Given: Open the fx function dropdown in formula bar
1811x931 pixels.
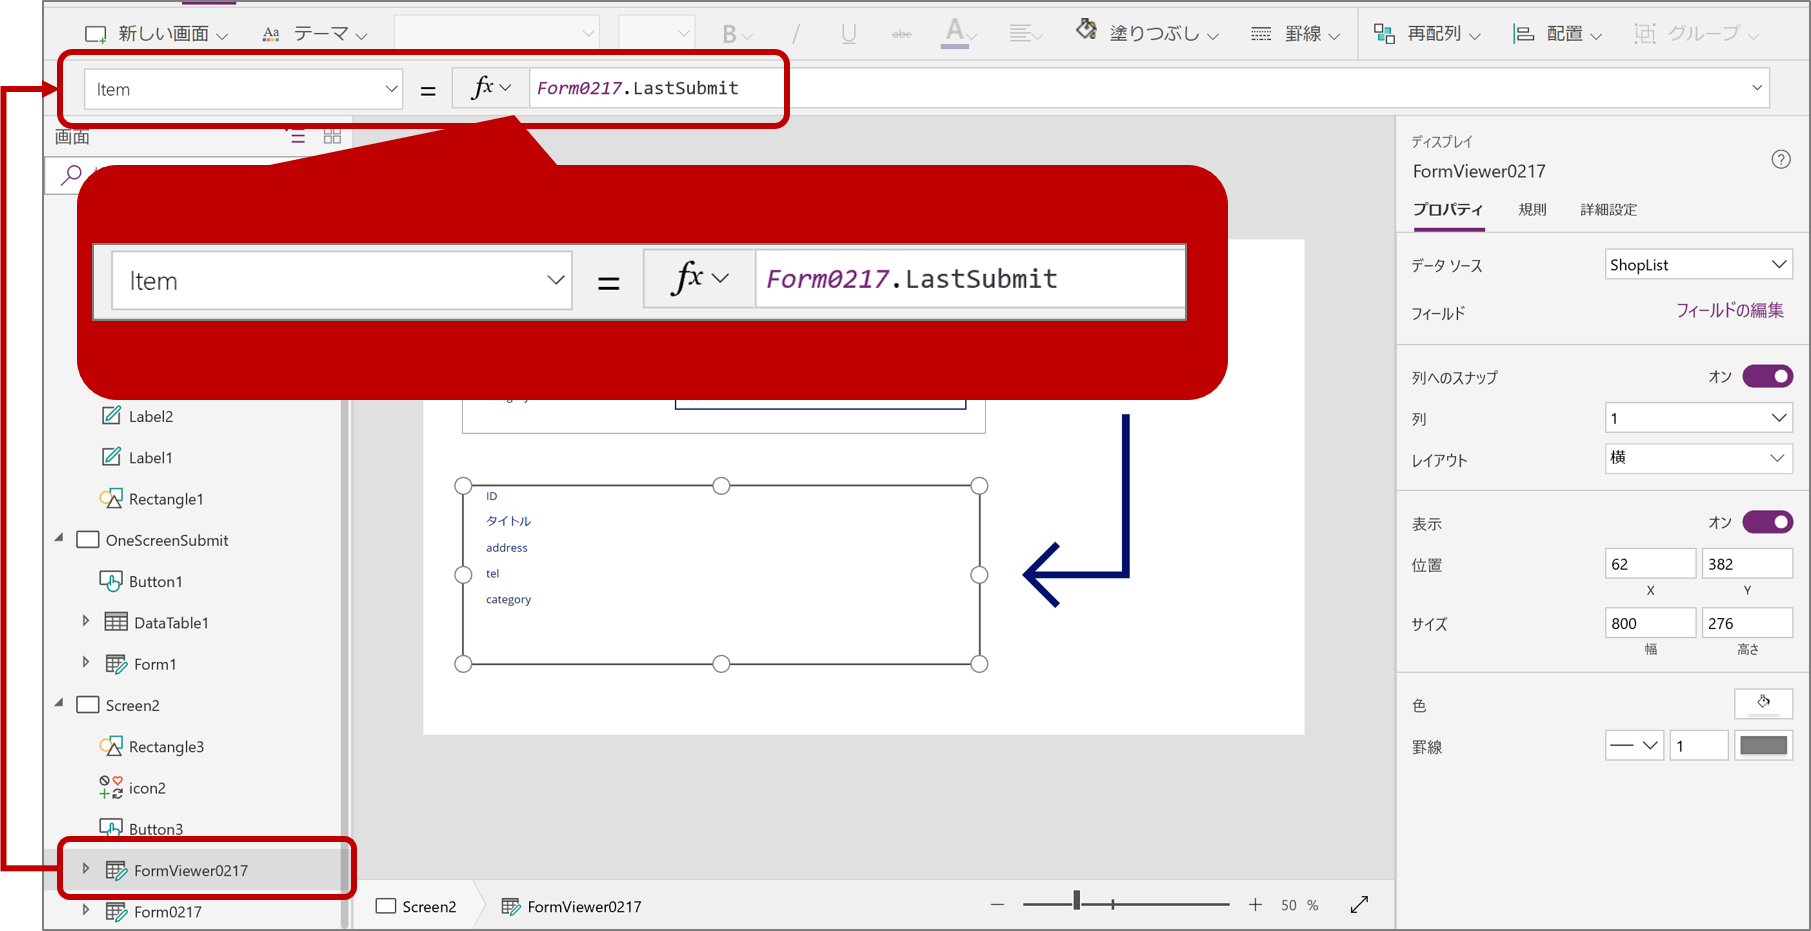Looking at the screenshot, I should click(491, 87).
